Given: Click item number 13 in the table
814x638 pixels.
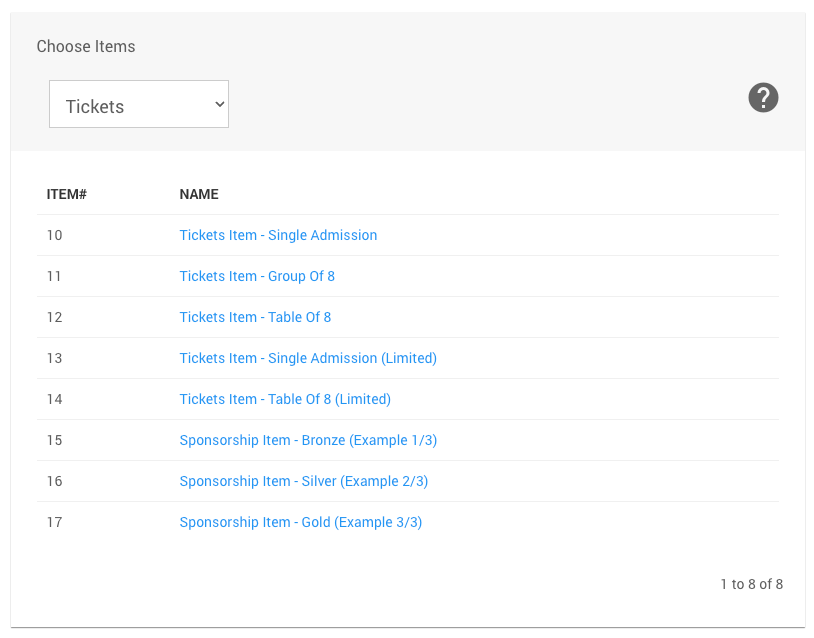Looking at the screenshot, I should (55, 358).
